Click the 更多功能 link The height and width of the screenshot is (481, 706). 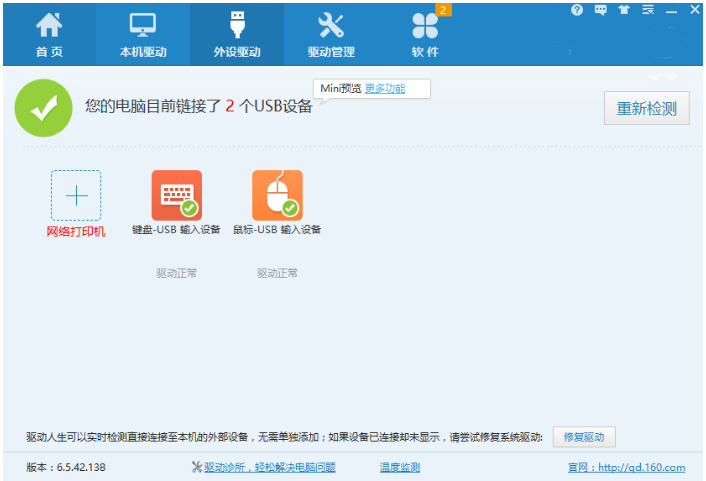coord(384,89)
